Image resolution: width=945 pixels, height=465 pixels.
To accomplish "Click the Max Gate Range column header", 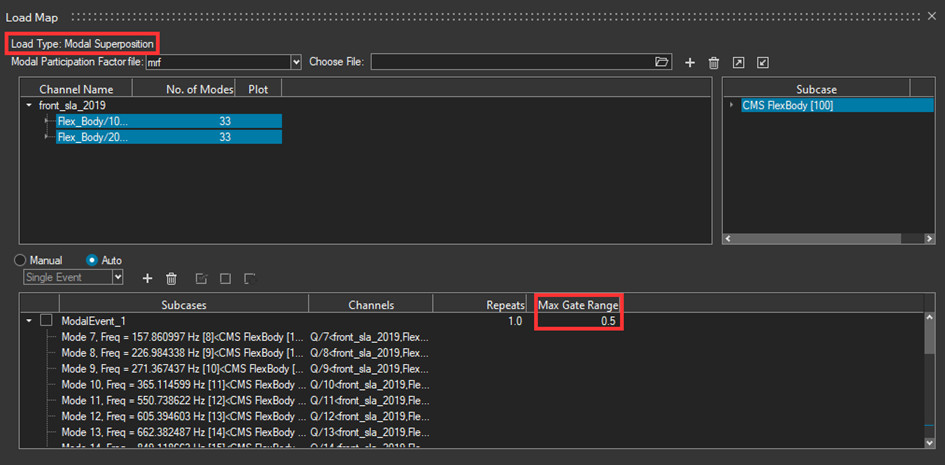I will (x=578, y=304).
